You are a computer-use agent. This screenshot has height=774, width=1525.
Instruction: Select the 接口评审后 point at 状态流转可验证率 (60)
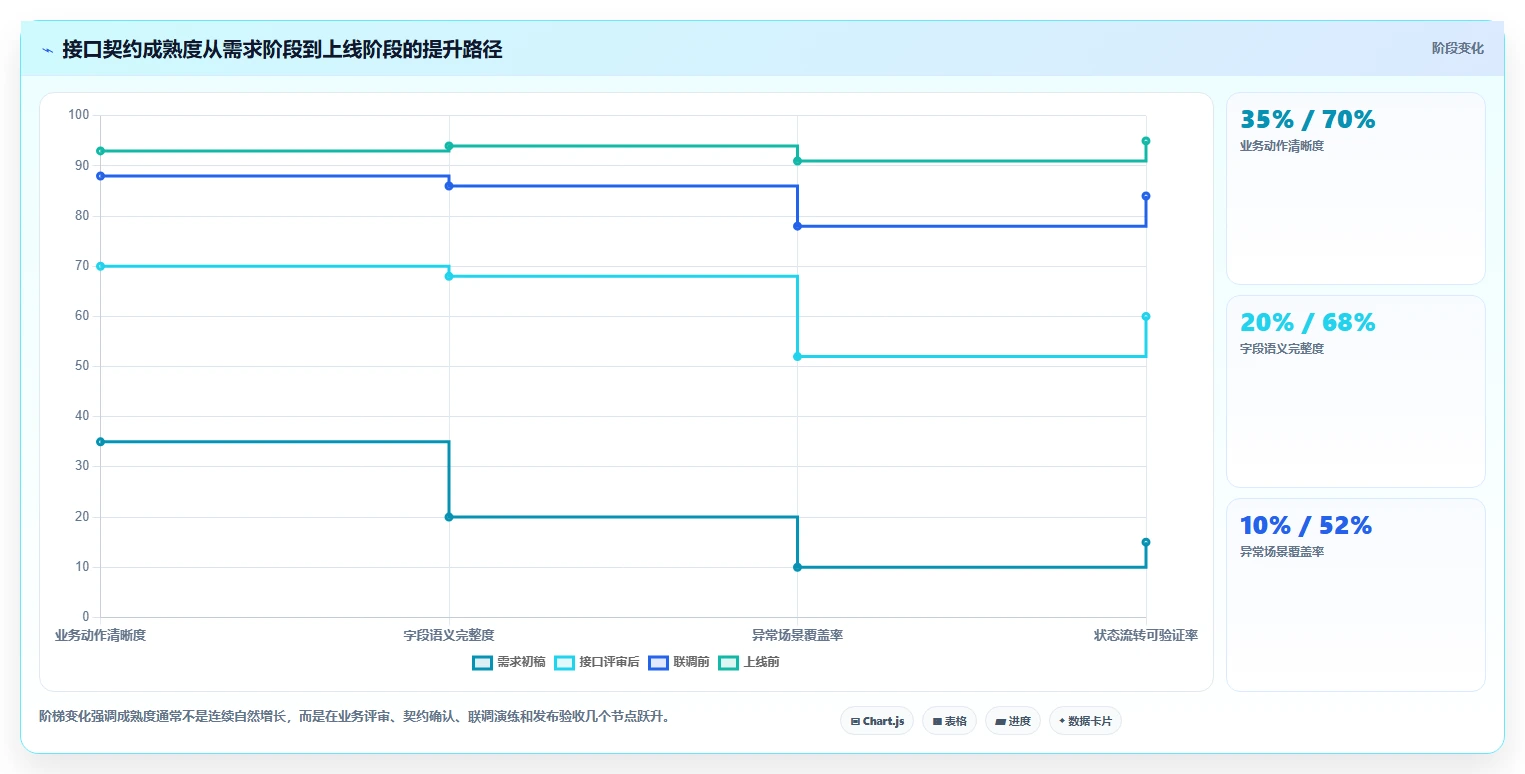(x=1146, y=316)
